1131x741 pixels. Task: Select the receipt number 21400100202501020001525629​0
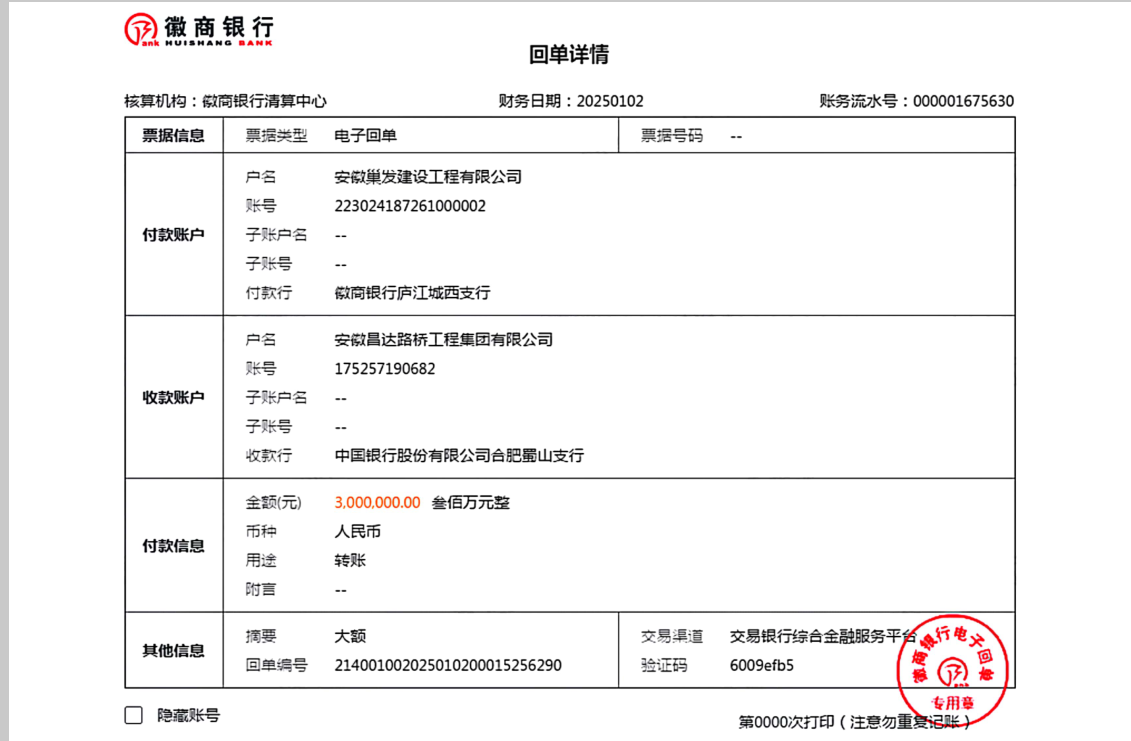tap(448, 665)
